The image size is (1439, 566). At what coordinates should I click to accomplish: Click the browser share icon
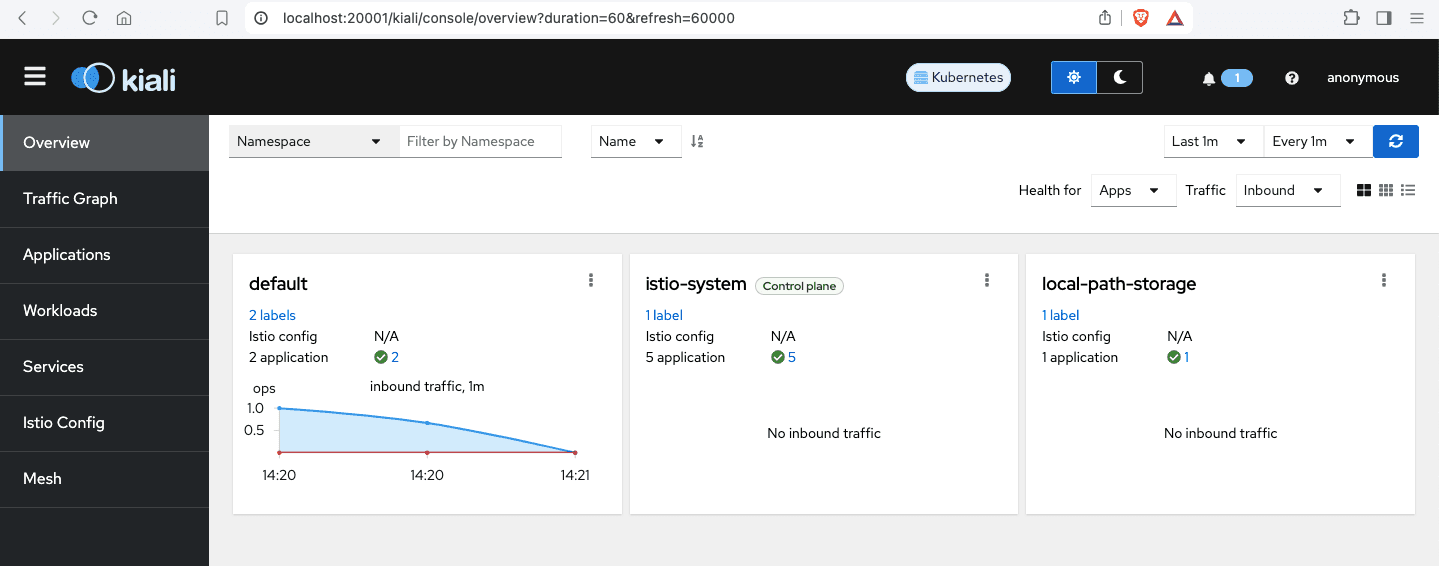pos(1105,18)
